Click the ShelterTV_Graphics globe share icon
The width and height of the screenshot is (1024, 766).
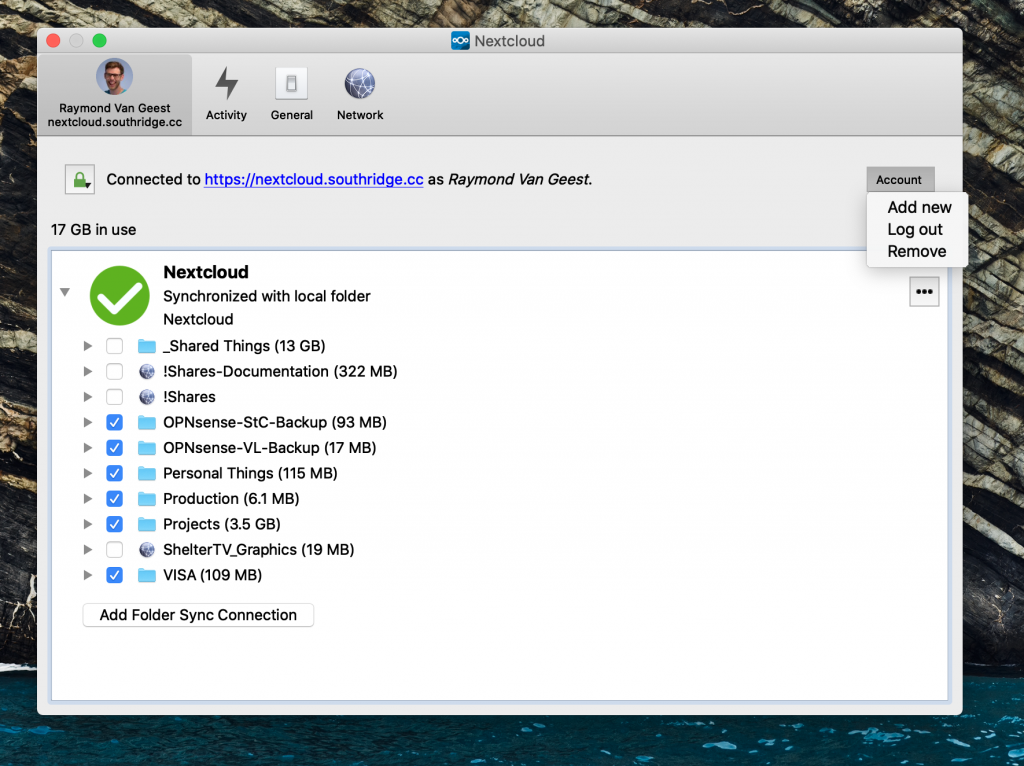coord(147,550)
